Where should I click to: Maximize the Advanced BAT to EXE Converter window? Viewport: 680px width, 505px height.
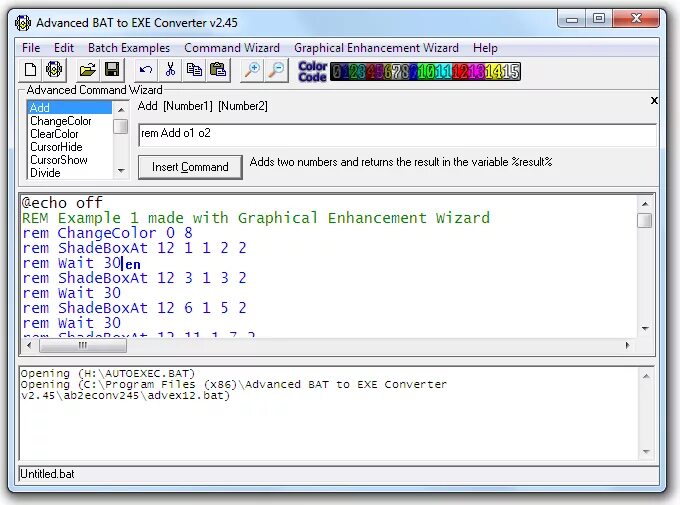(x=599, y=19)
